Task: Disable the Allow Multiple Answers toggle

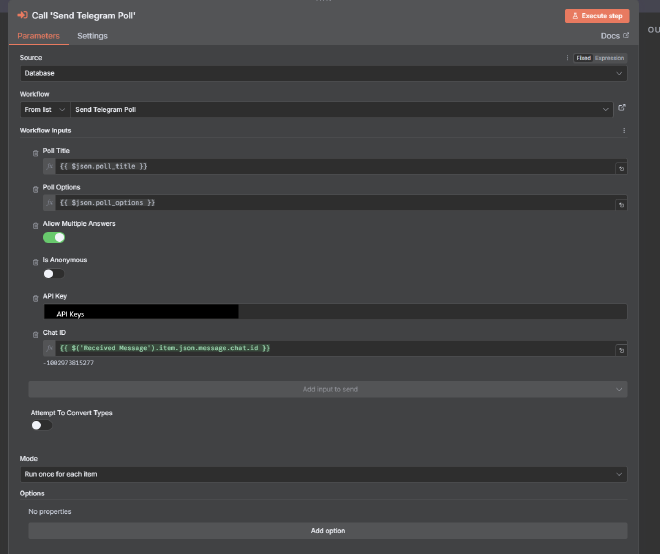Action: pyautogui.click(x=54, y=238)
